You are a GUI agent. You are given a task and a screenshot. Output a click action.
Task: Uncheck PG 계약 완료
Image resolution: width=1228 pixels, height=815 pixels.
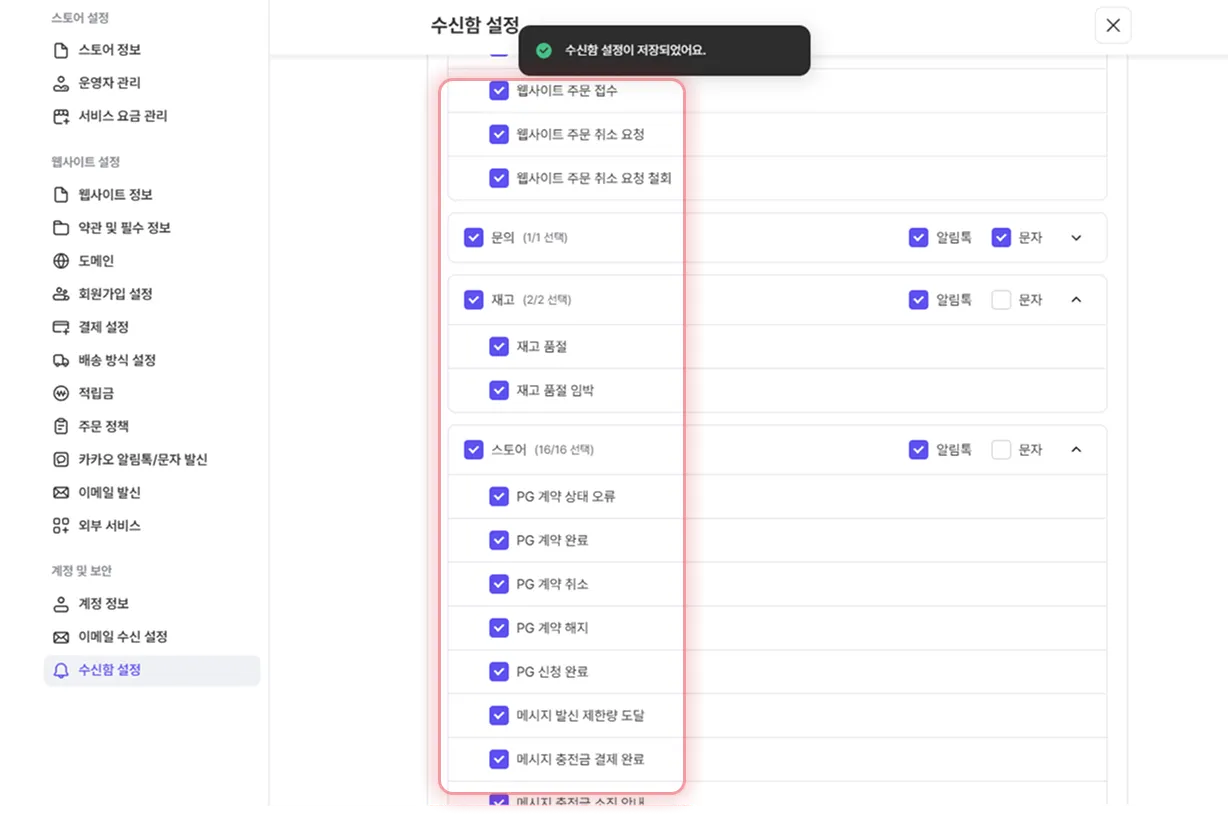[x=499, y=540]
